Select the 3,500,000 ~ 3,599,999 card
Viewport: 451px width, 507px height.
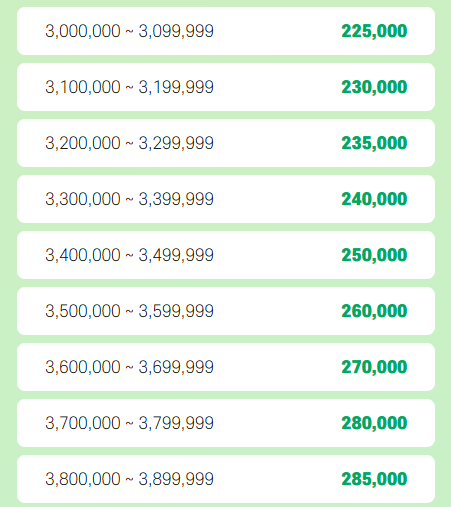[x=226, y=311]
